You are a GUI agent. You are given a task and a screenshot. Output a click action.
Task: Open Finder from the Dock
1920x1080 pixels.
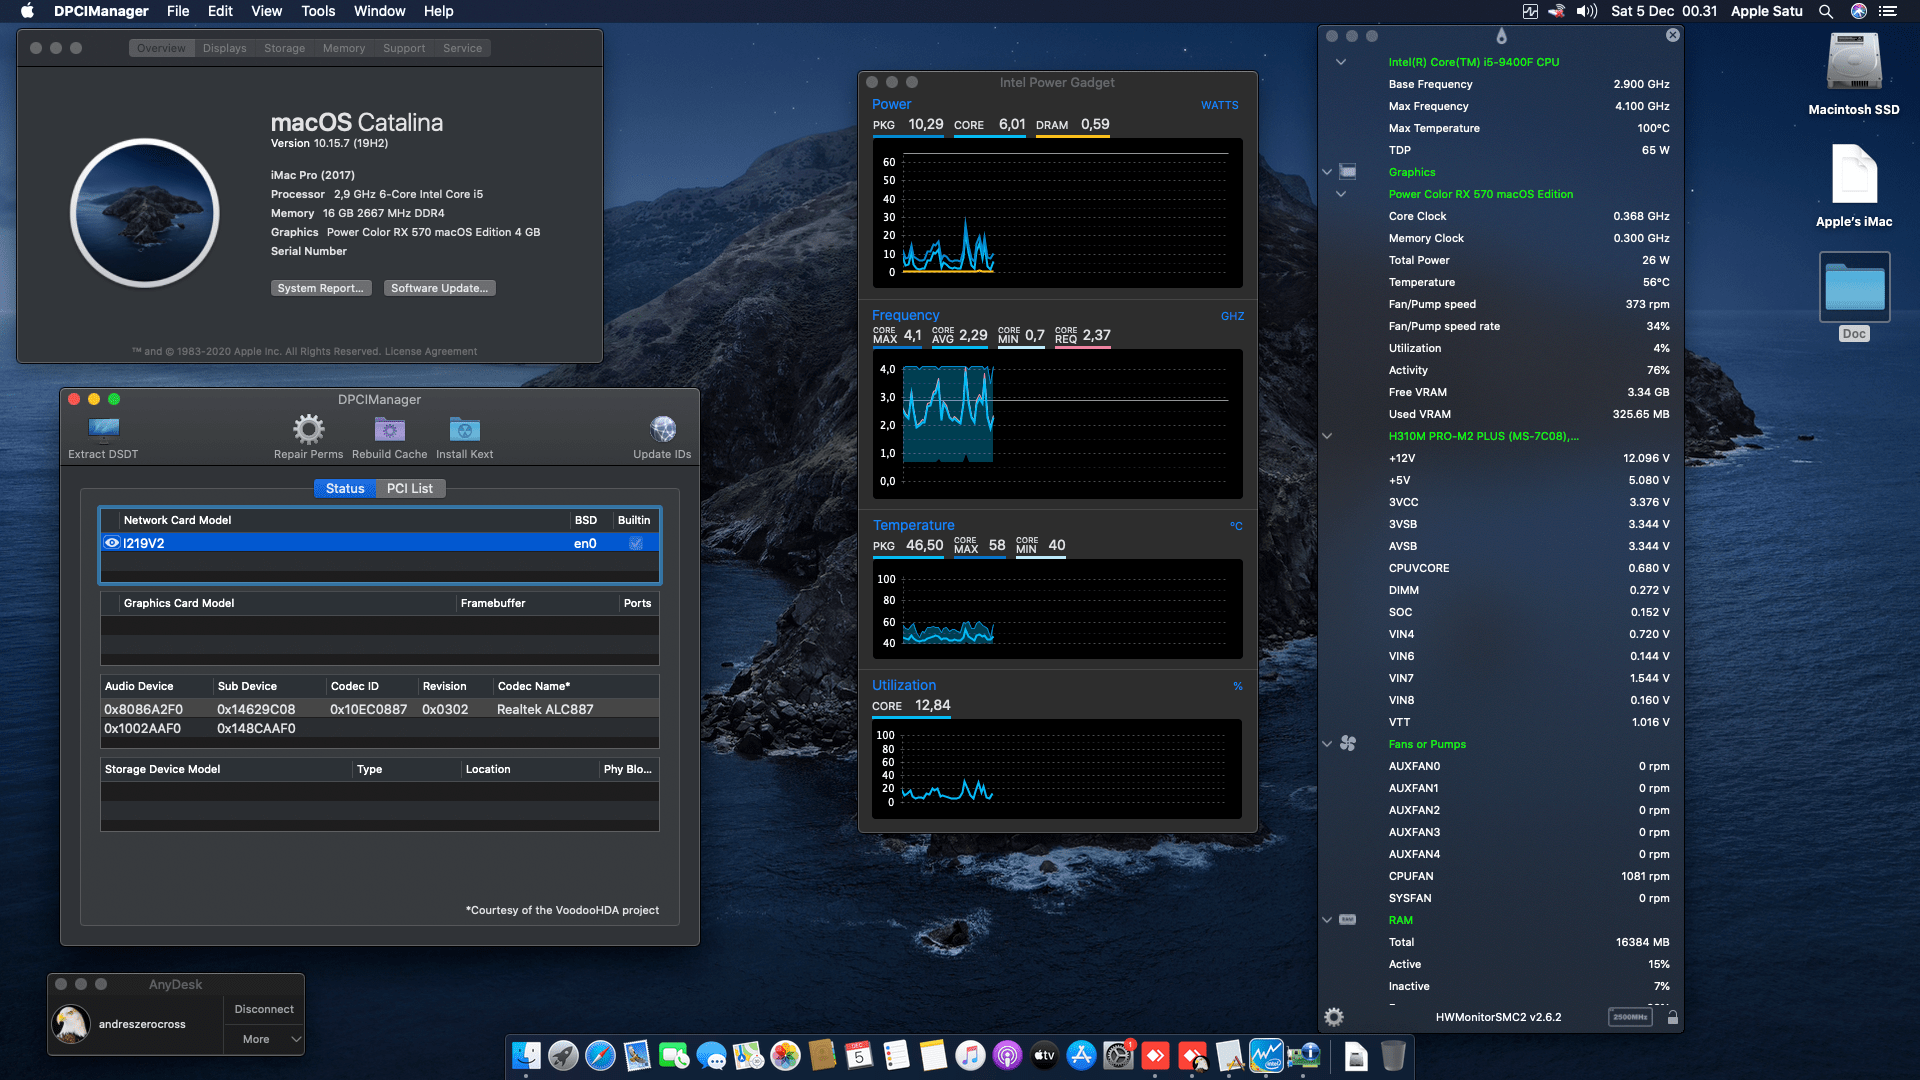[526, 1056]
